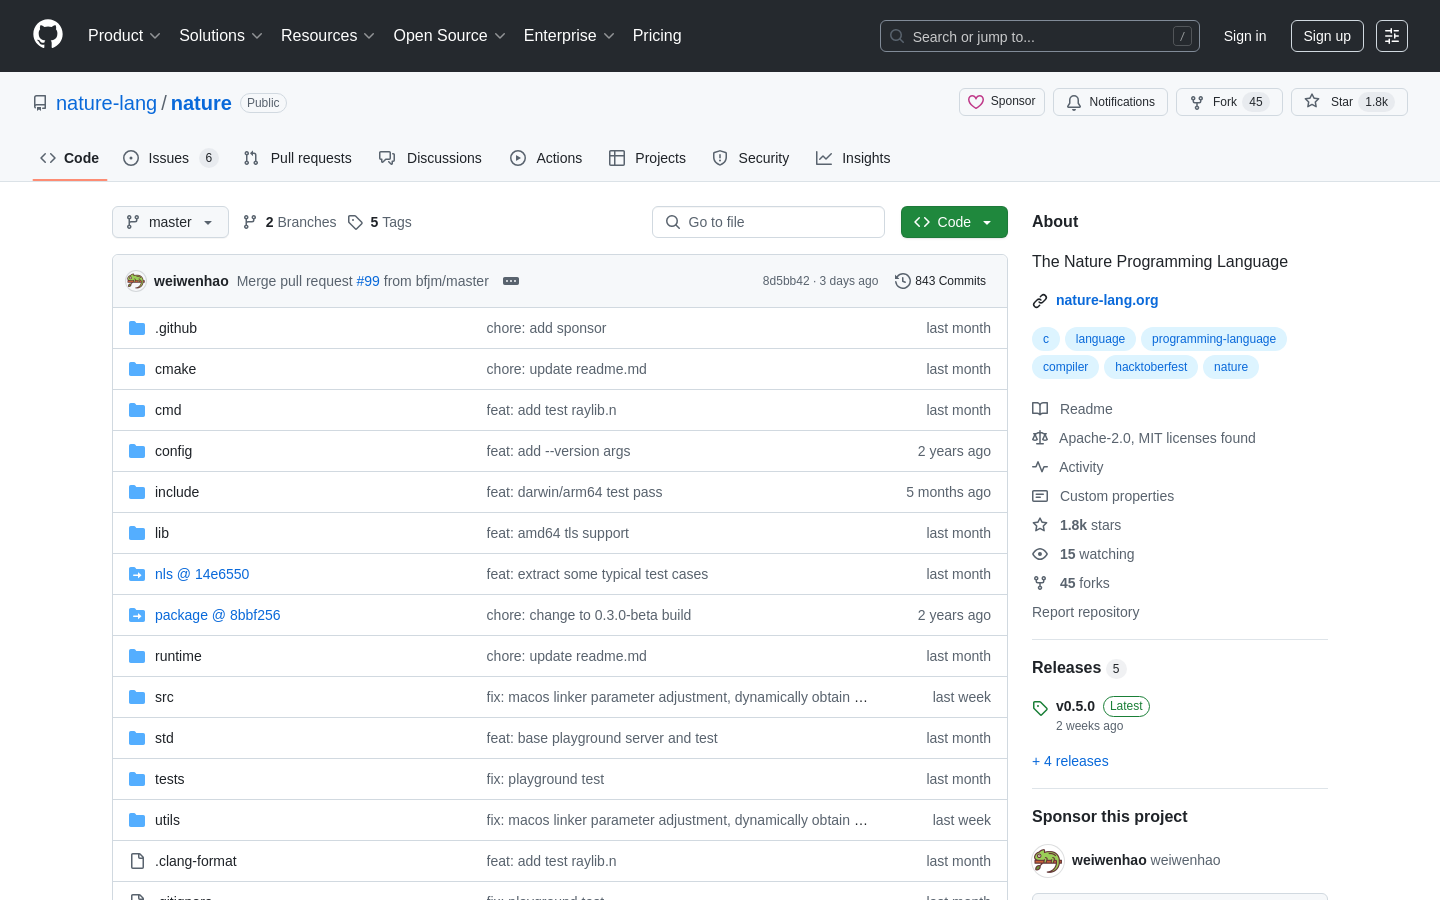The image size is (1440, 900).
Task: Click the tag icon next to 5 Tags
Action: point(355,222)
